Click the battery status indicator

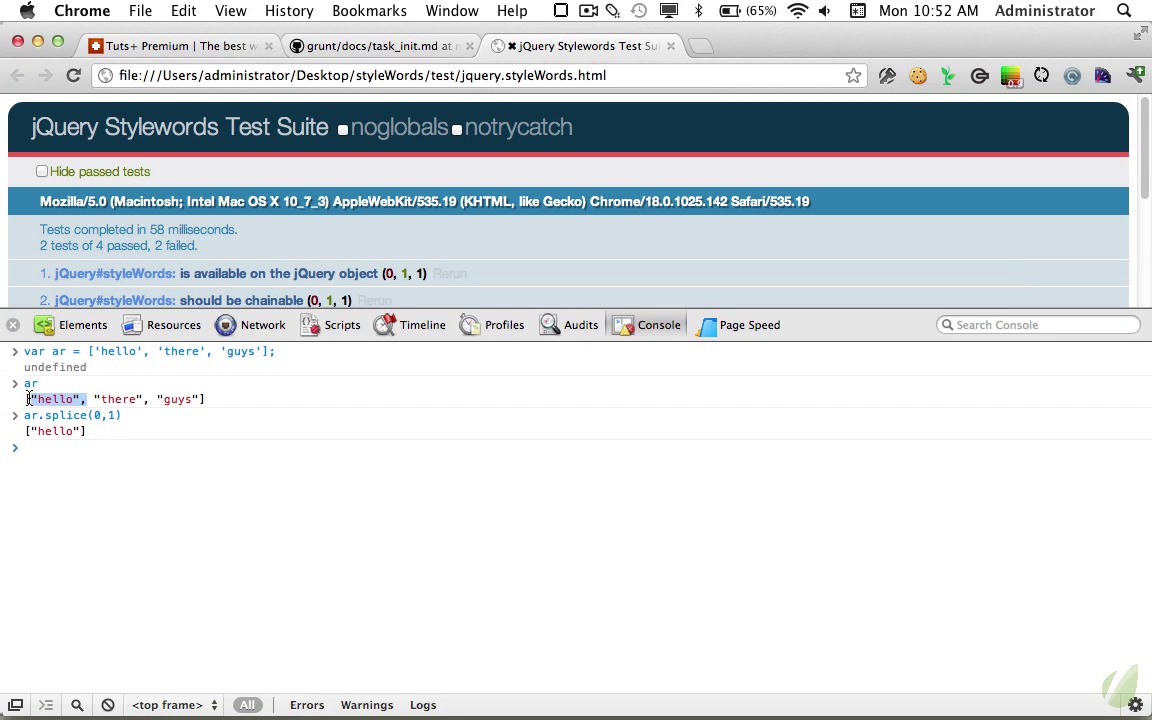point(747,10)
